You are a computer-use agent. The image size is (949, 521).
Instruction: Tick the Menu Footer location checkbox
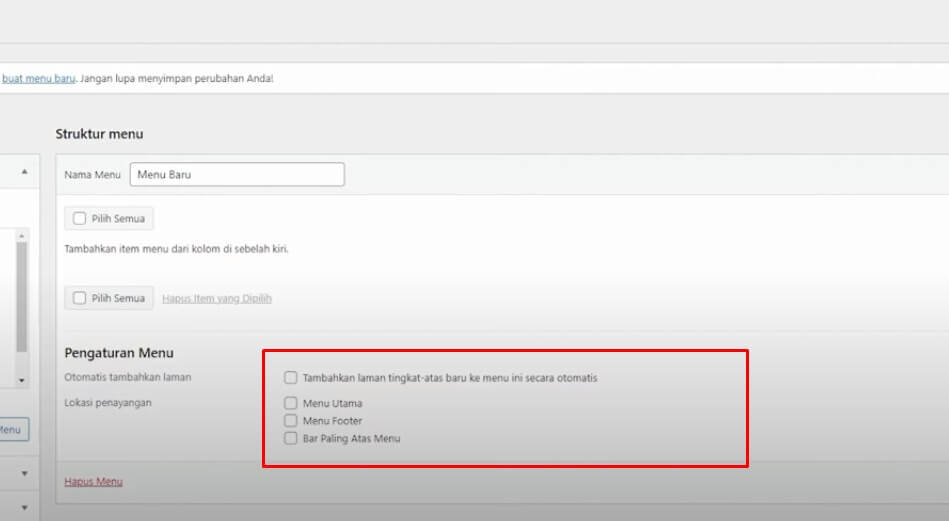click(x=291, y=421)
